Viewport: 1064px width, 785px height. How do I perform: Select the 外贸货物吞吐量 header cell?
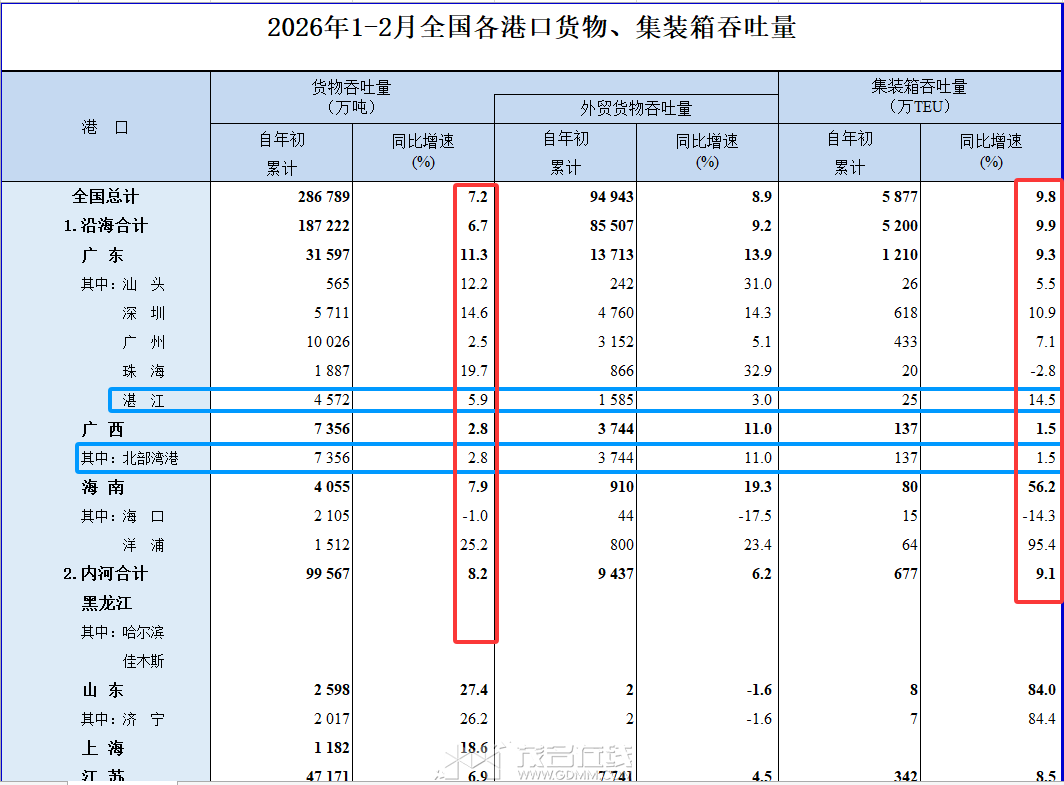pos(636,109)
